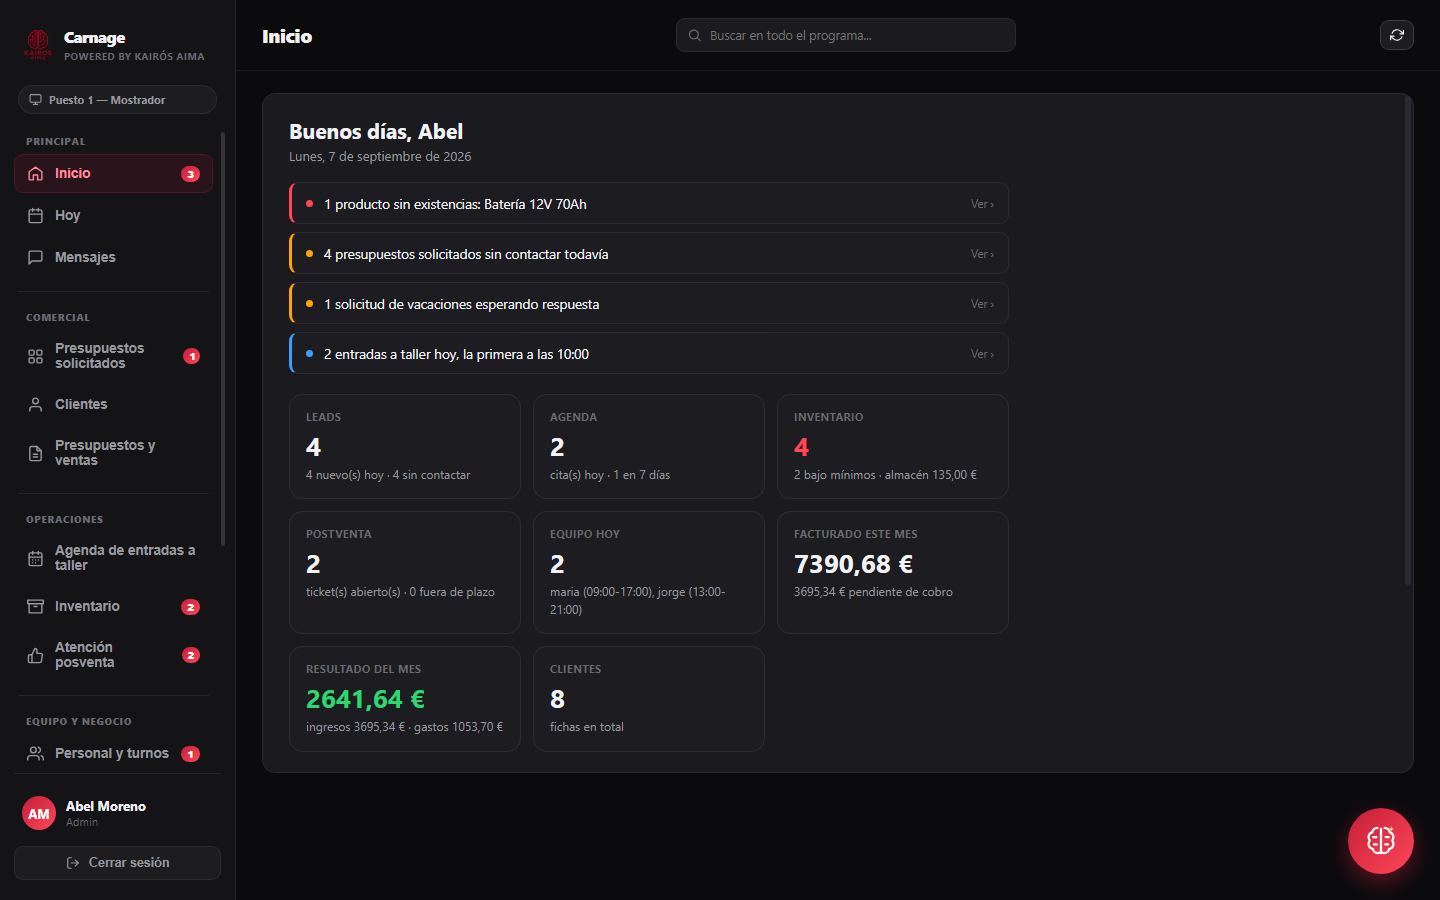Click the Inventario box icon

36,607
